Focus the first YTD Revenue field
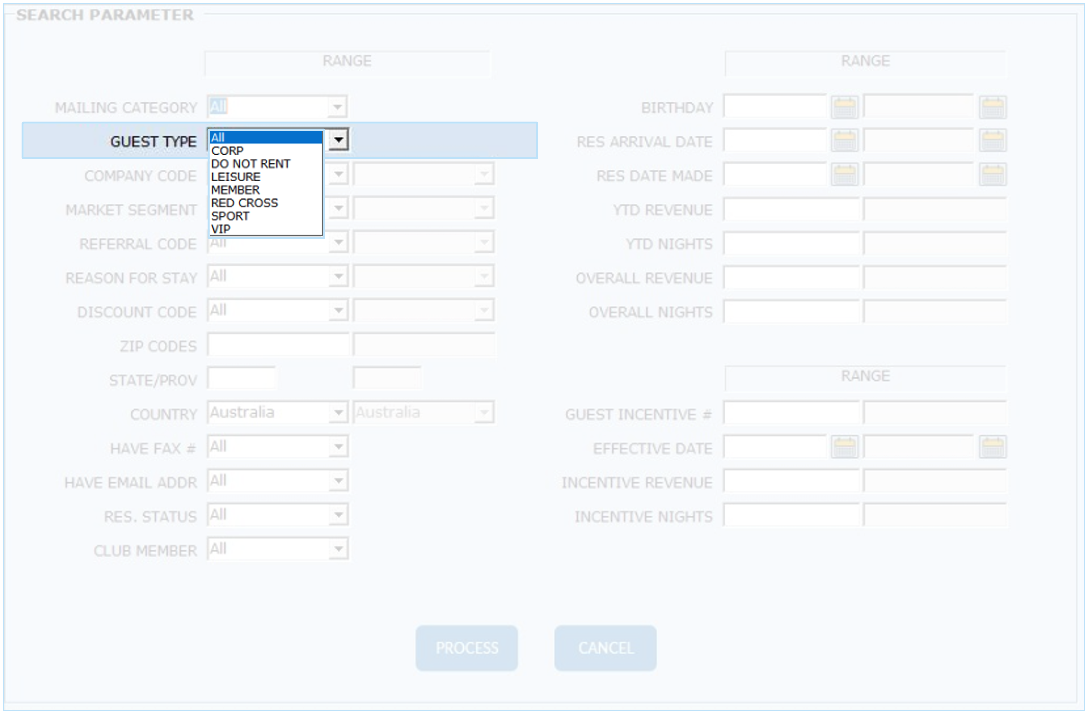 tap(791, 210)
